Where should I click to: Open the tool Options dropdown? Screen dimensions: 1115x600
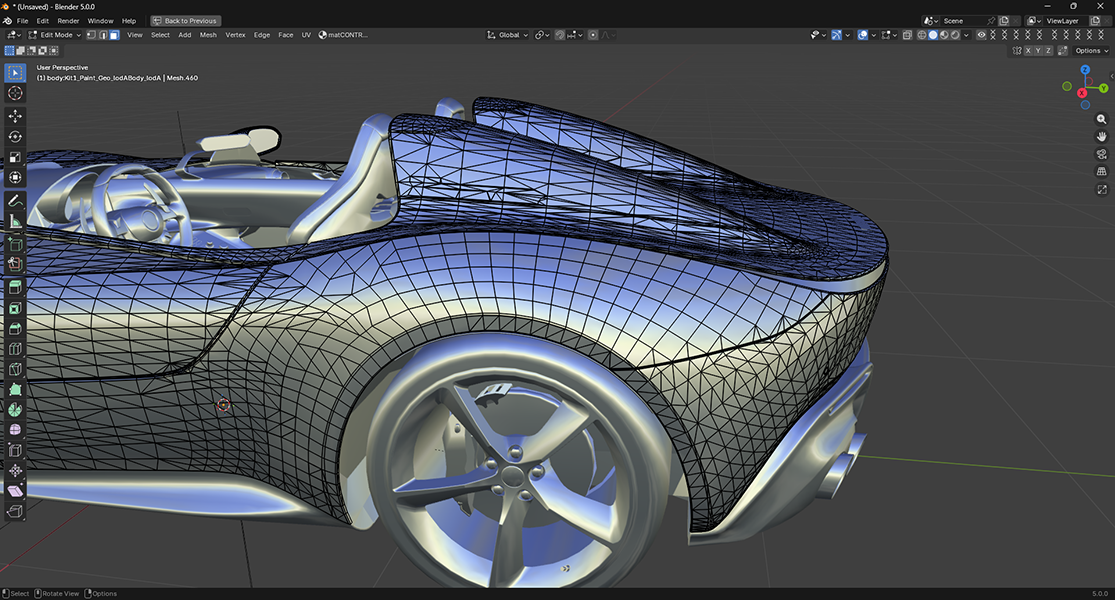click(1091, 50)
